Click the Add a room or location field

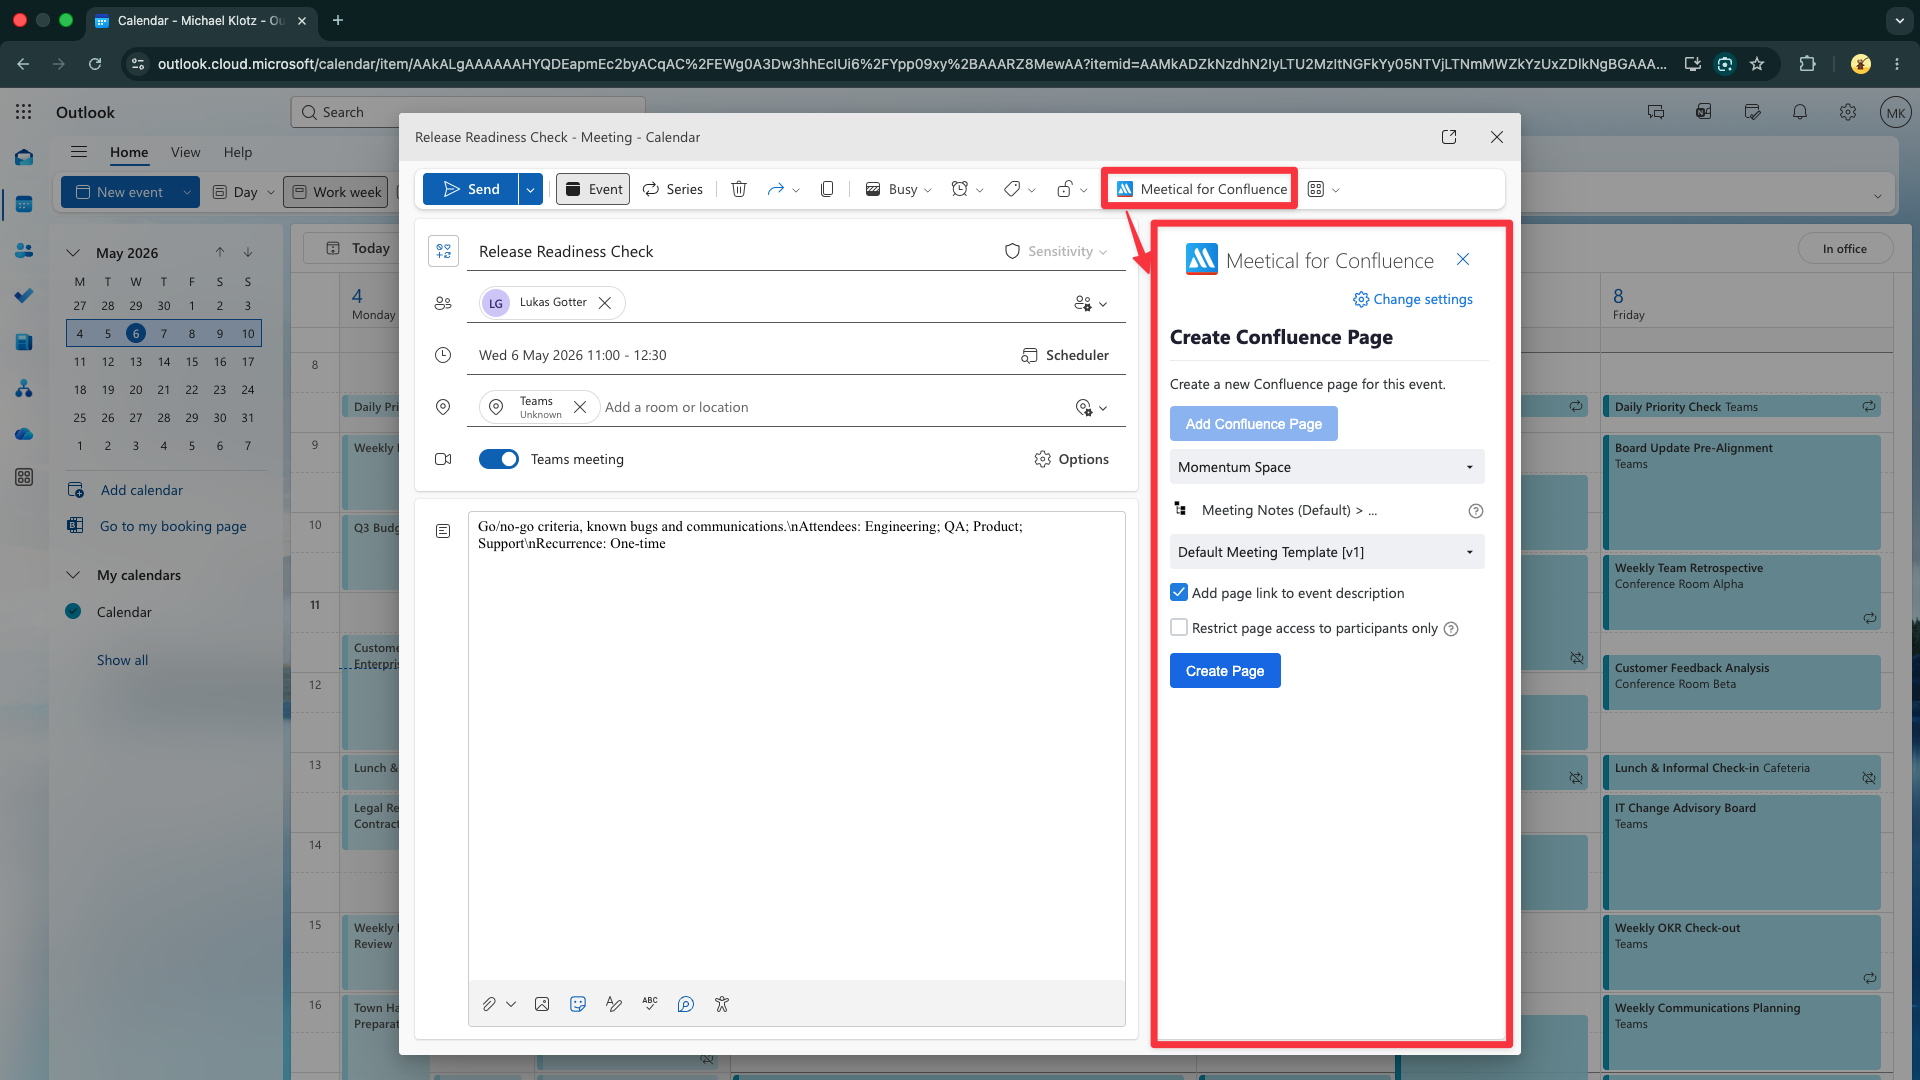[677, 407]
